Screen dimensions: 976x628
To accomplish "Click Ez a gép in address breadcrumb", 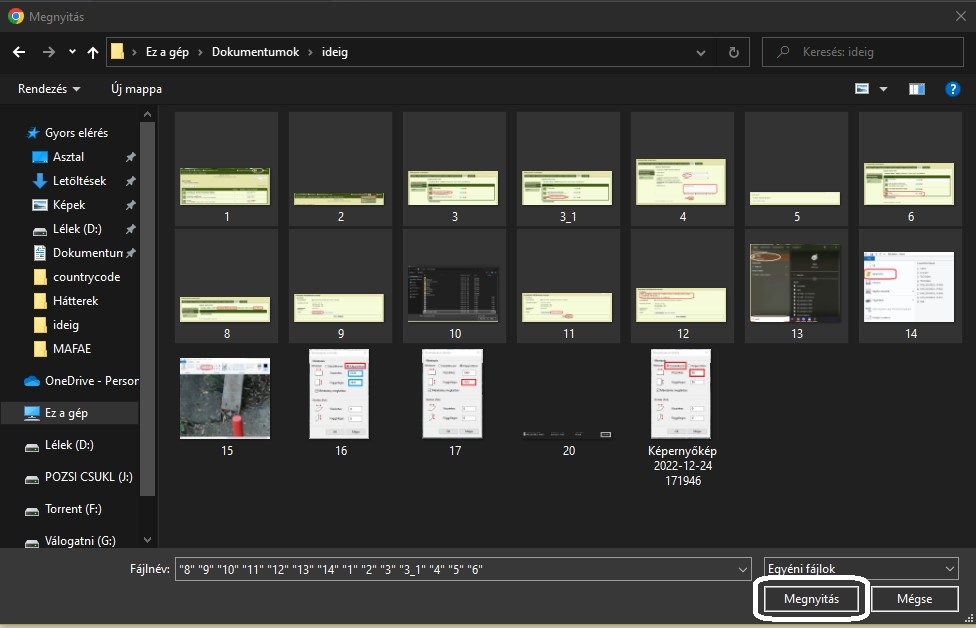I will (x=167, y=52).
